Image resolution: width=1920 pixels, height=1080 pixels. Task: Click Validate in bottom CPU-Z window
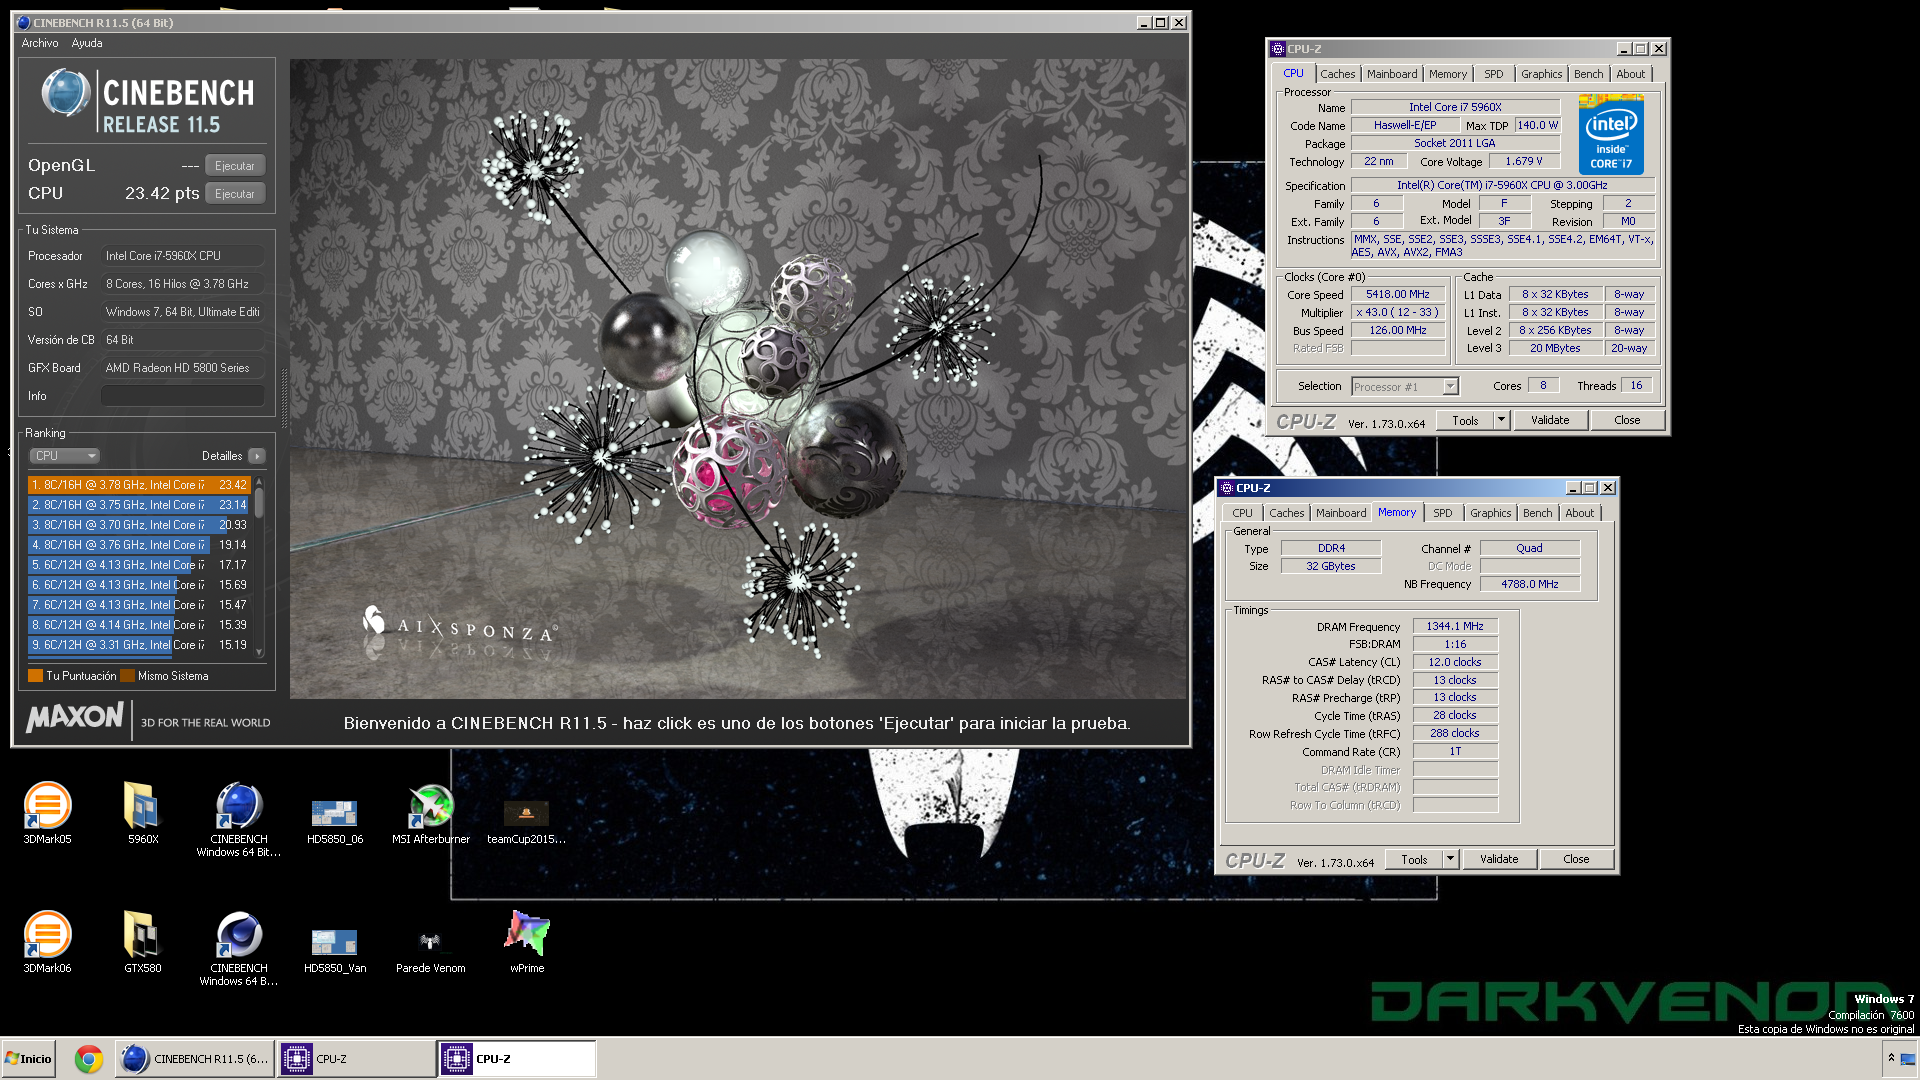click(1499, 860)
